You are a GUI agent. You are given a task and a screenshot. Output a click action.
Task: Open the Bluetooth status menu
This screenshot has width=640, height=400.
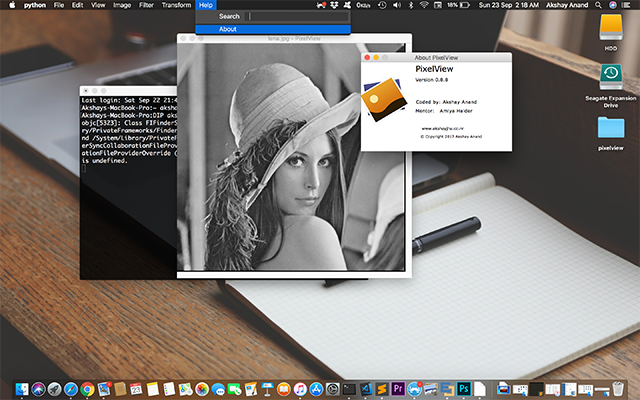411,5
